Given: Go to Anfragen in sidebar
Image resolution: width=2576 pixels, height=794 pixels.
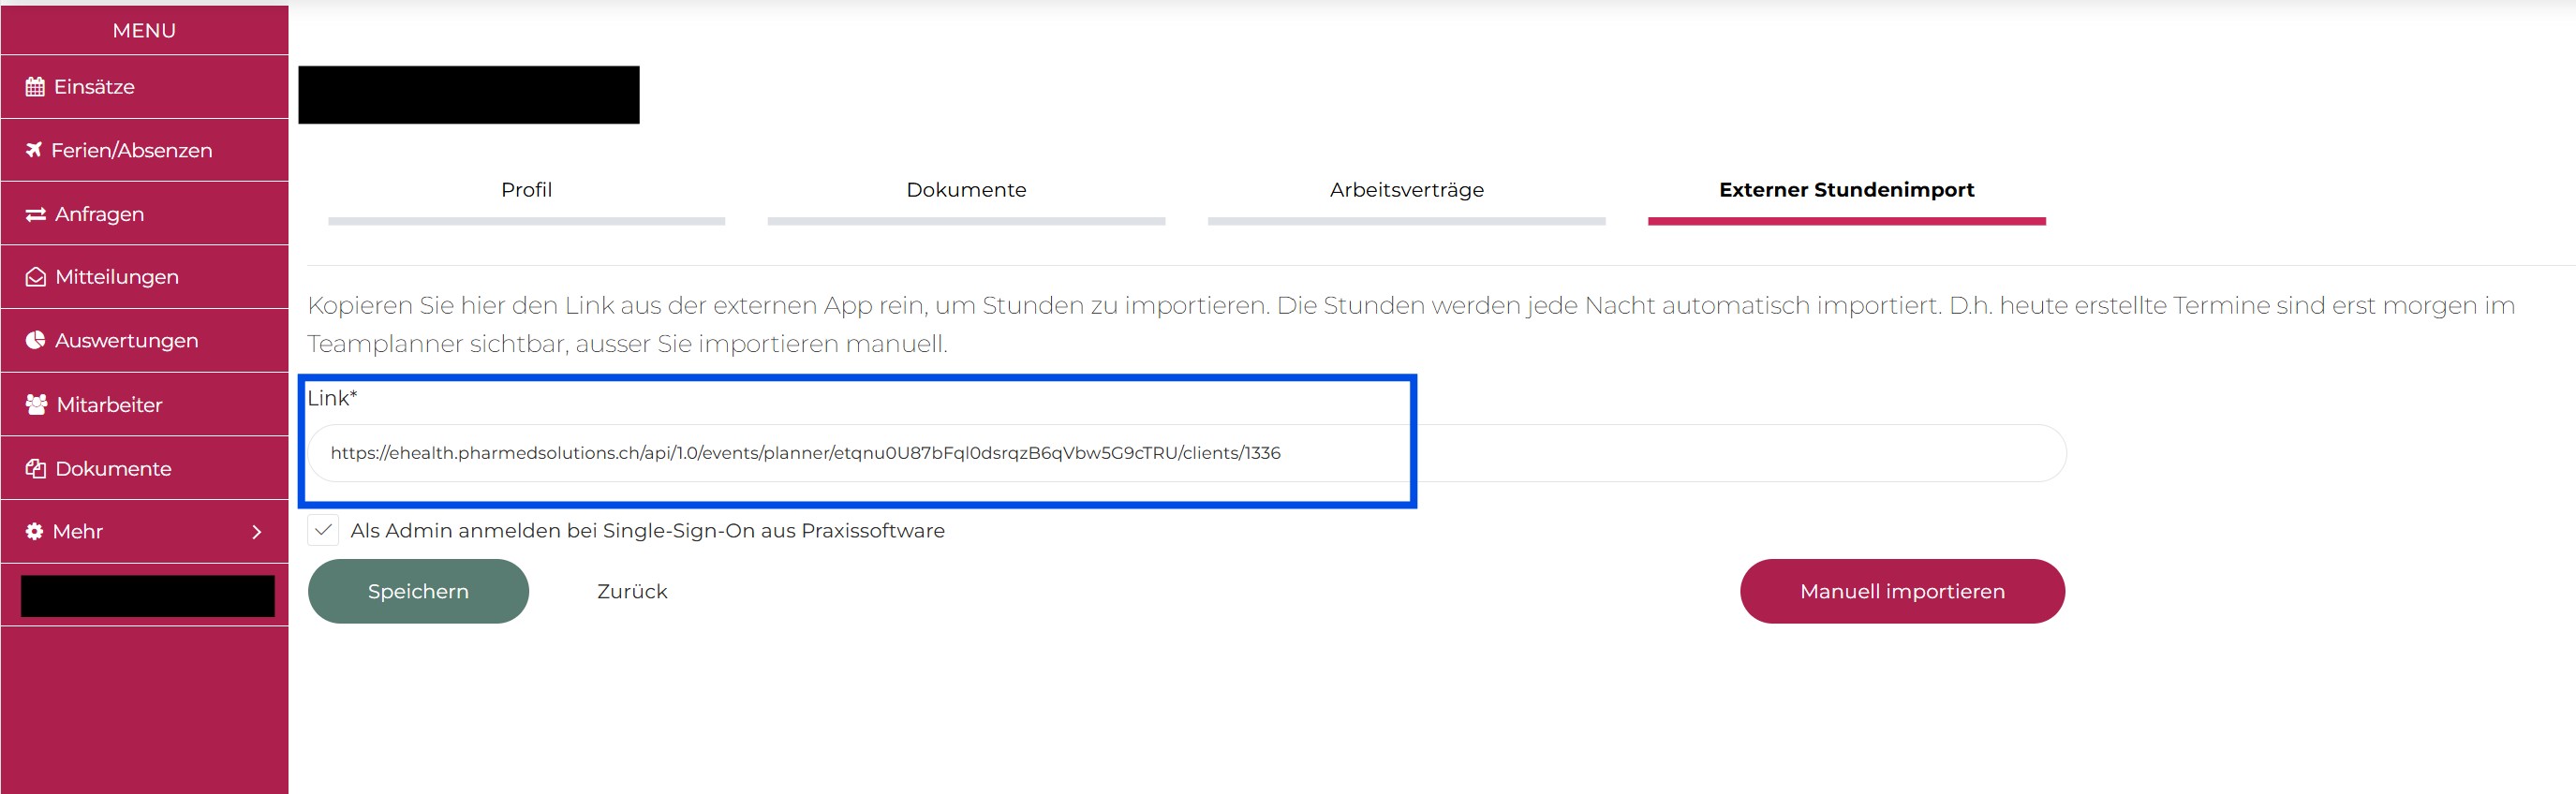Looking at the screenshot, I should [x=144, y=214].
